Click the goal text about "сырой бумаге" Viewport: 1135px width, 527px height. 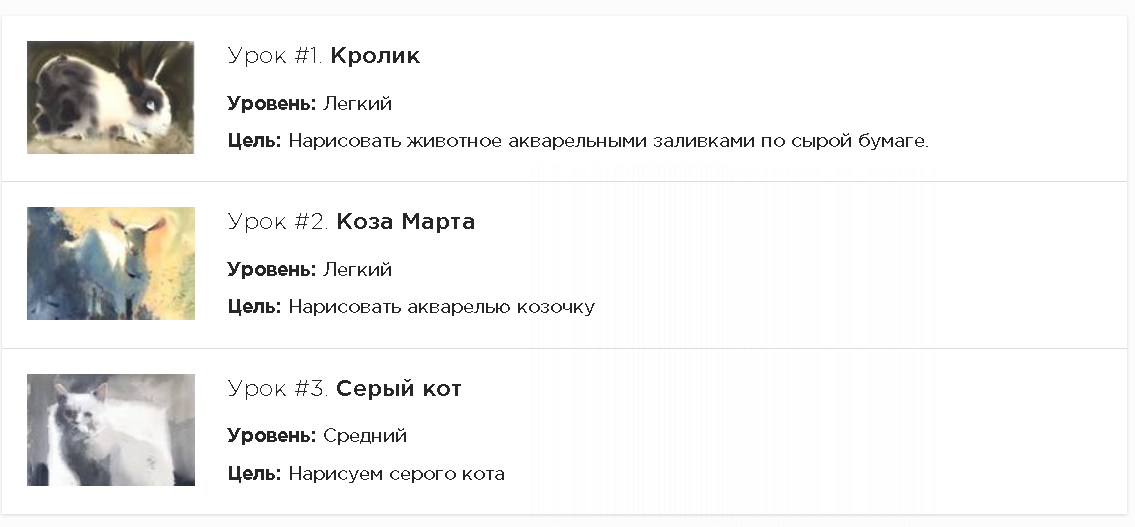pos(608,141)
